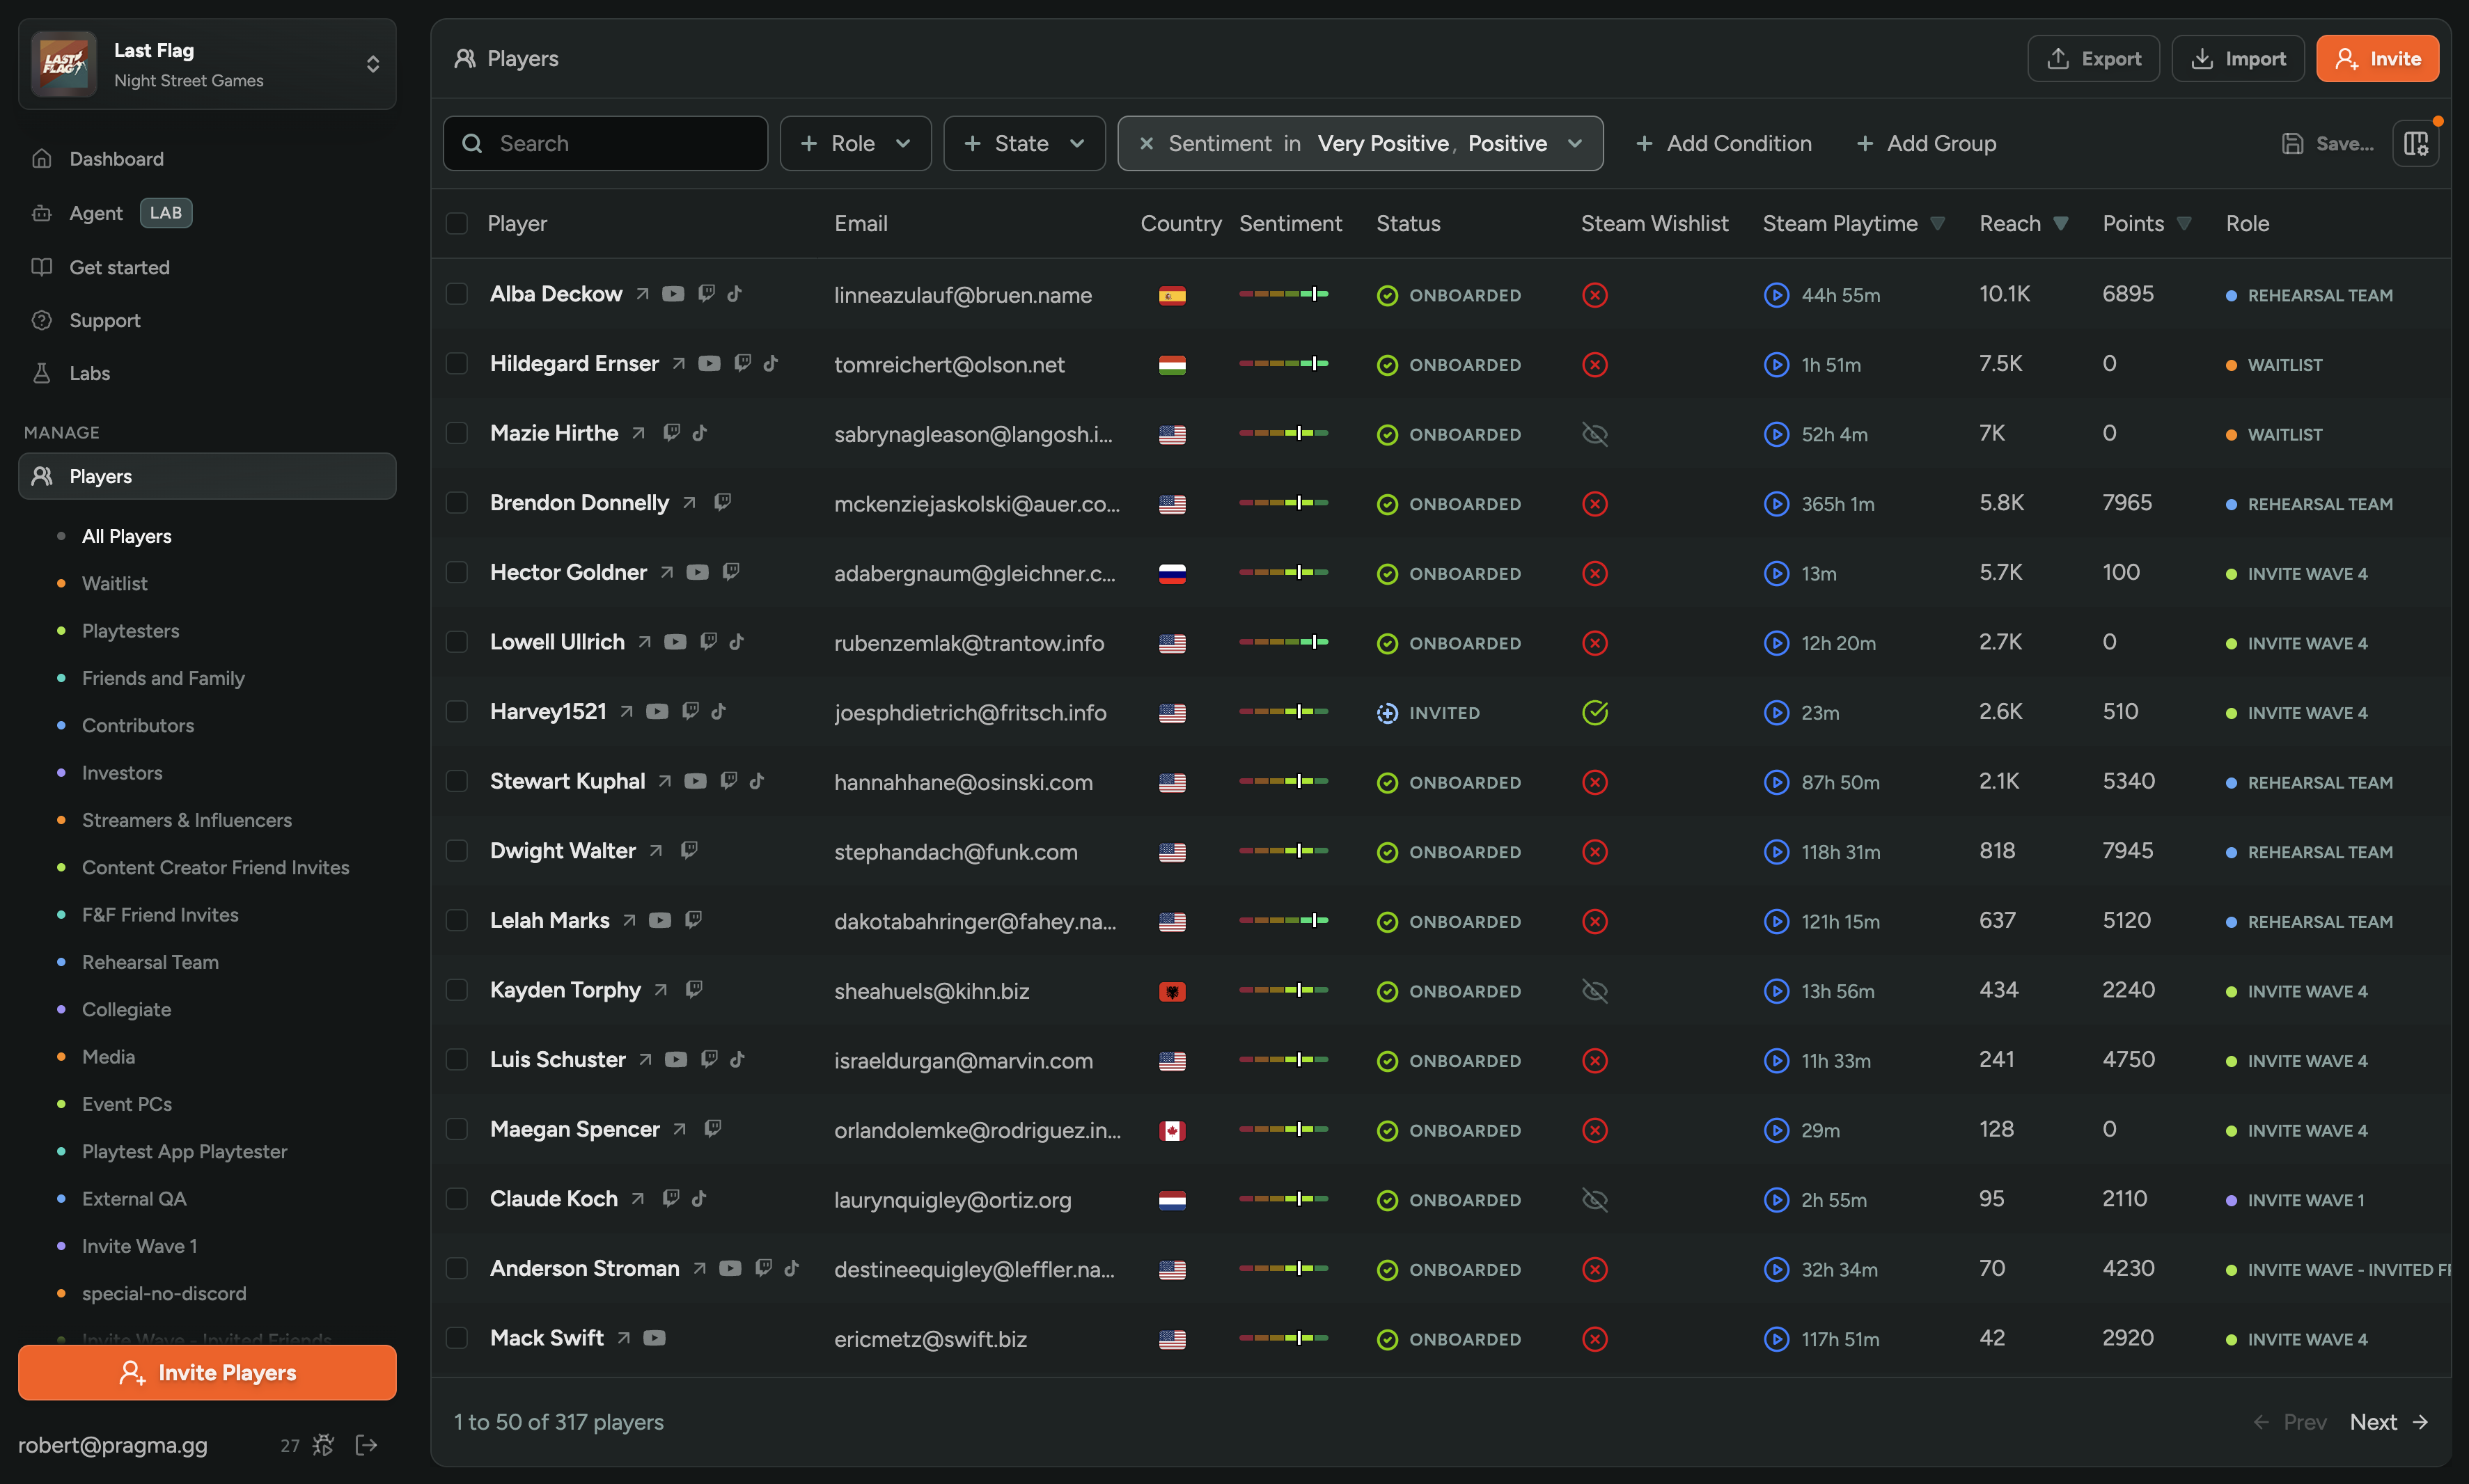Screen dimensions: 2469x1484
Task: Open the column layout settings icon
Action: [2416, 143]
